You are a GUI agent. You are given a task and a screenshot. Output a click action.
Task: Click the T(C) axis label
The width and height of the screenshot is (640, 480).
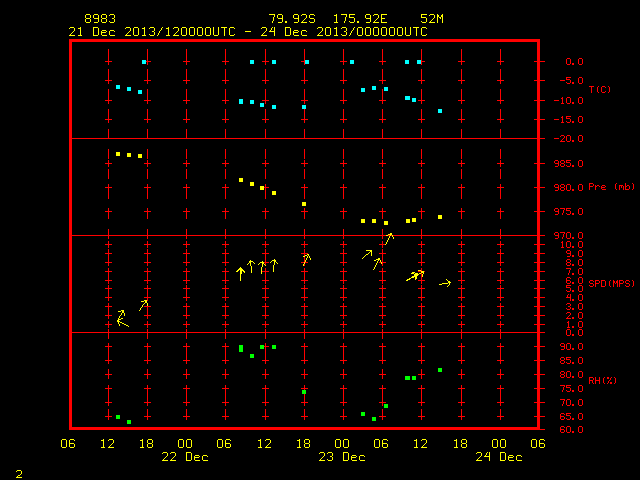[x=600, y=89]
